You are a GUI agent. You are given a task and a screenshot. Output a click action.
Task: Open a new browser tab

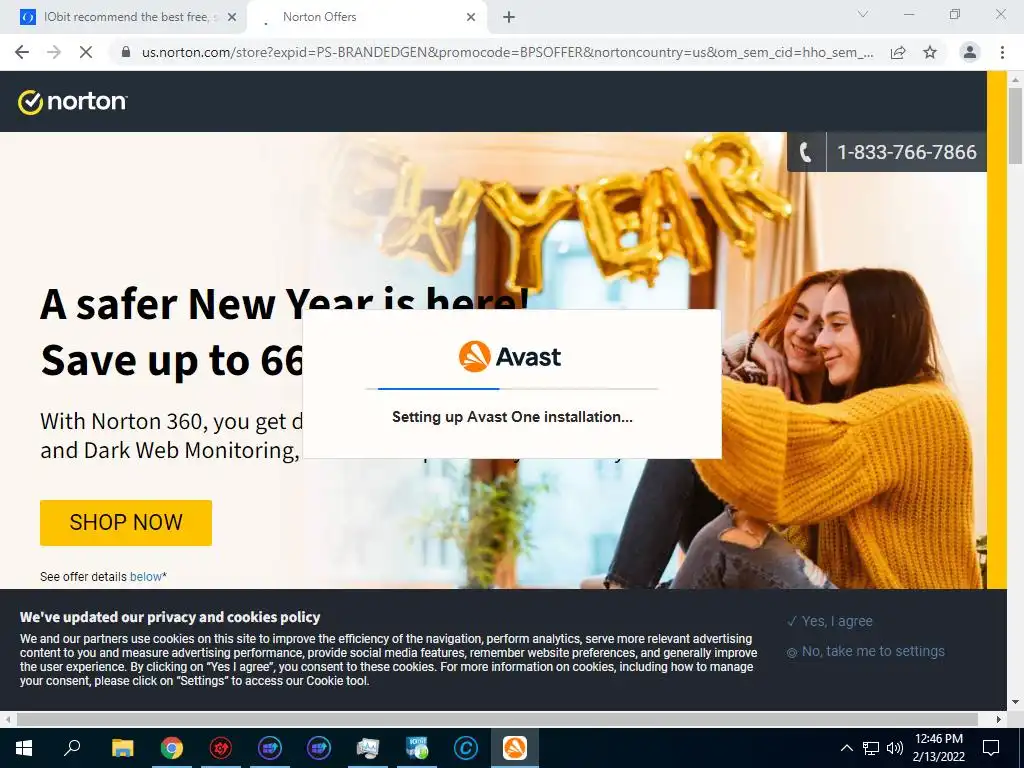point(509,18)
